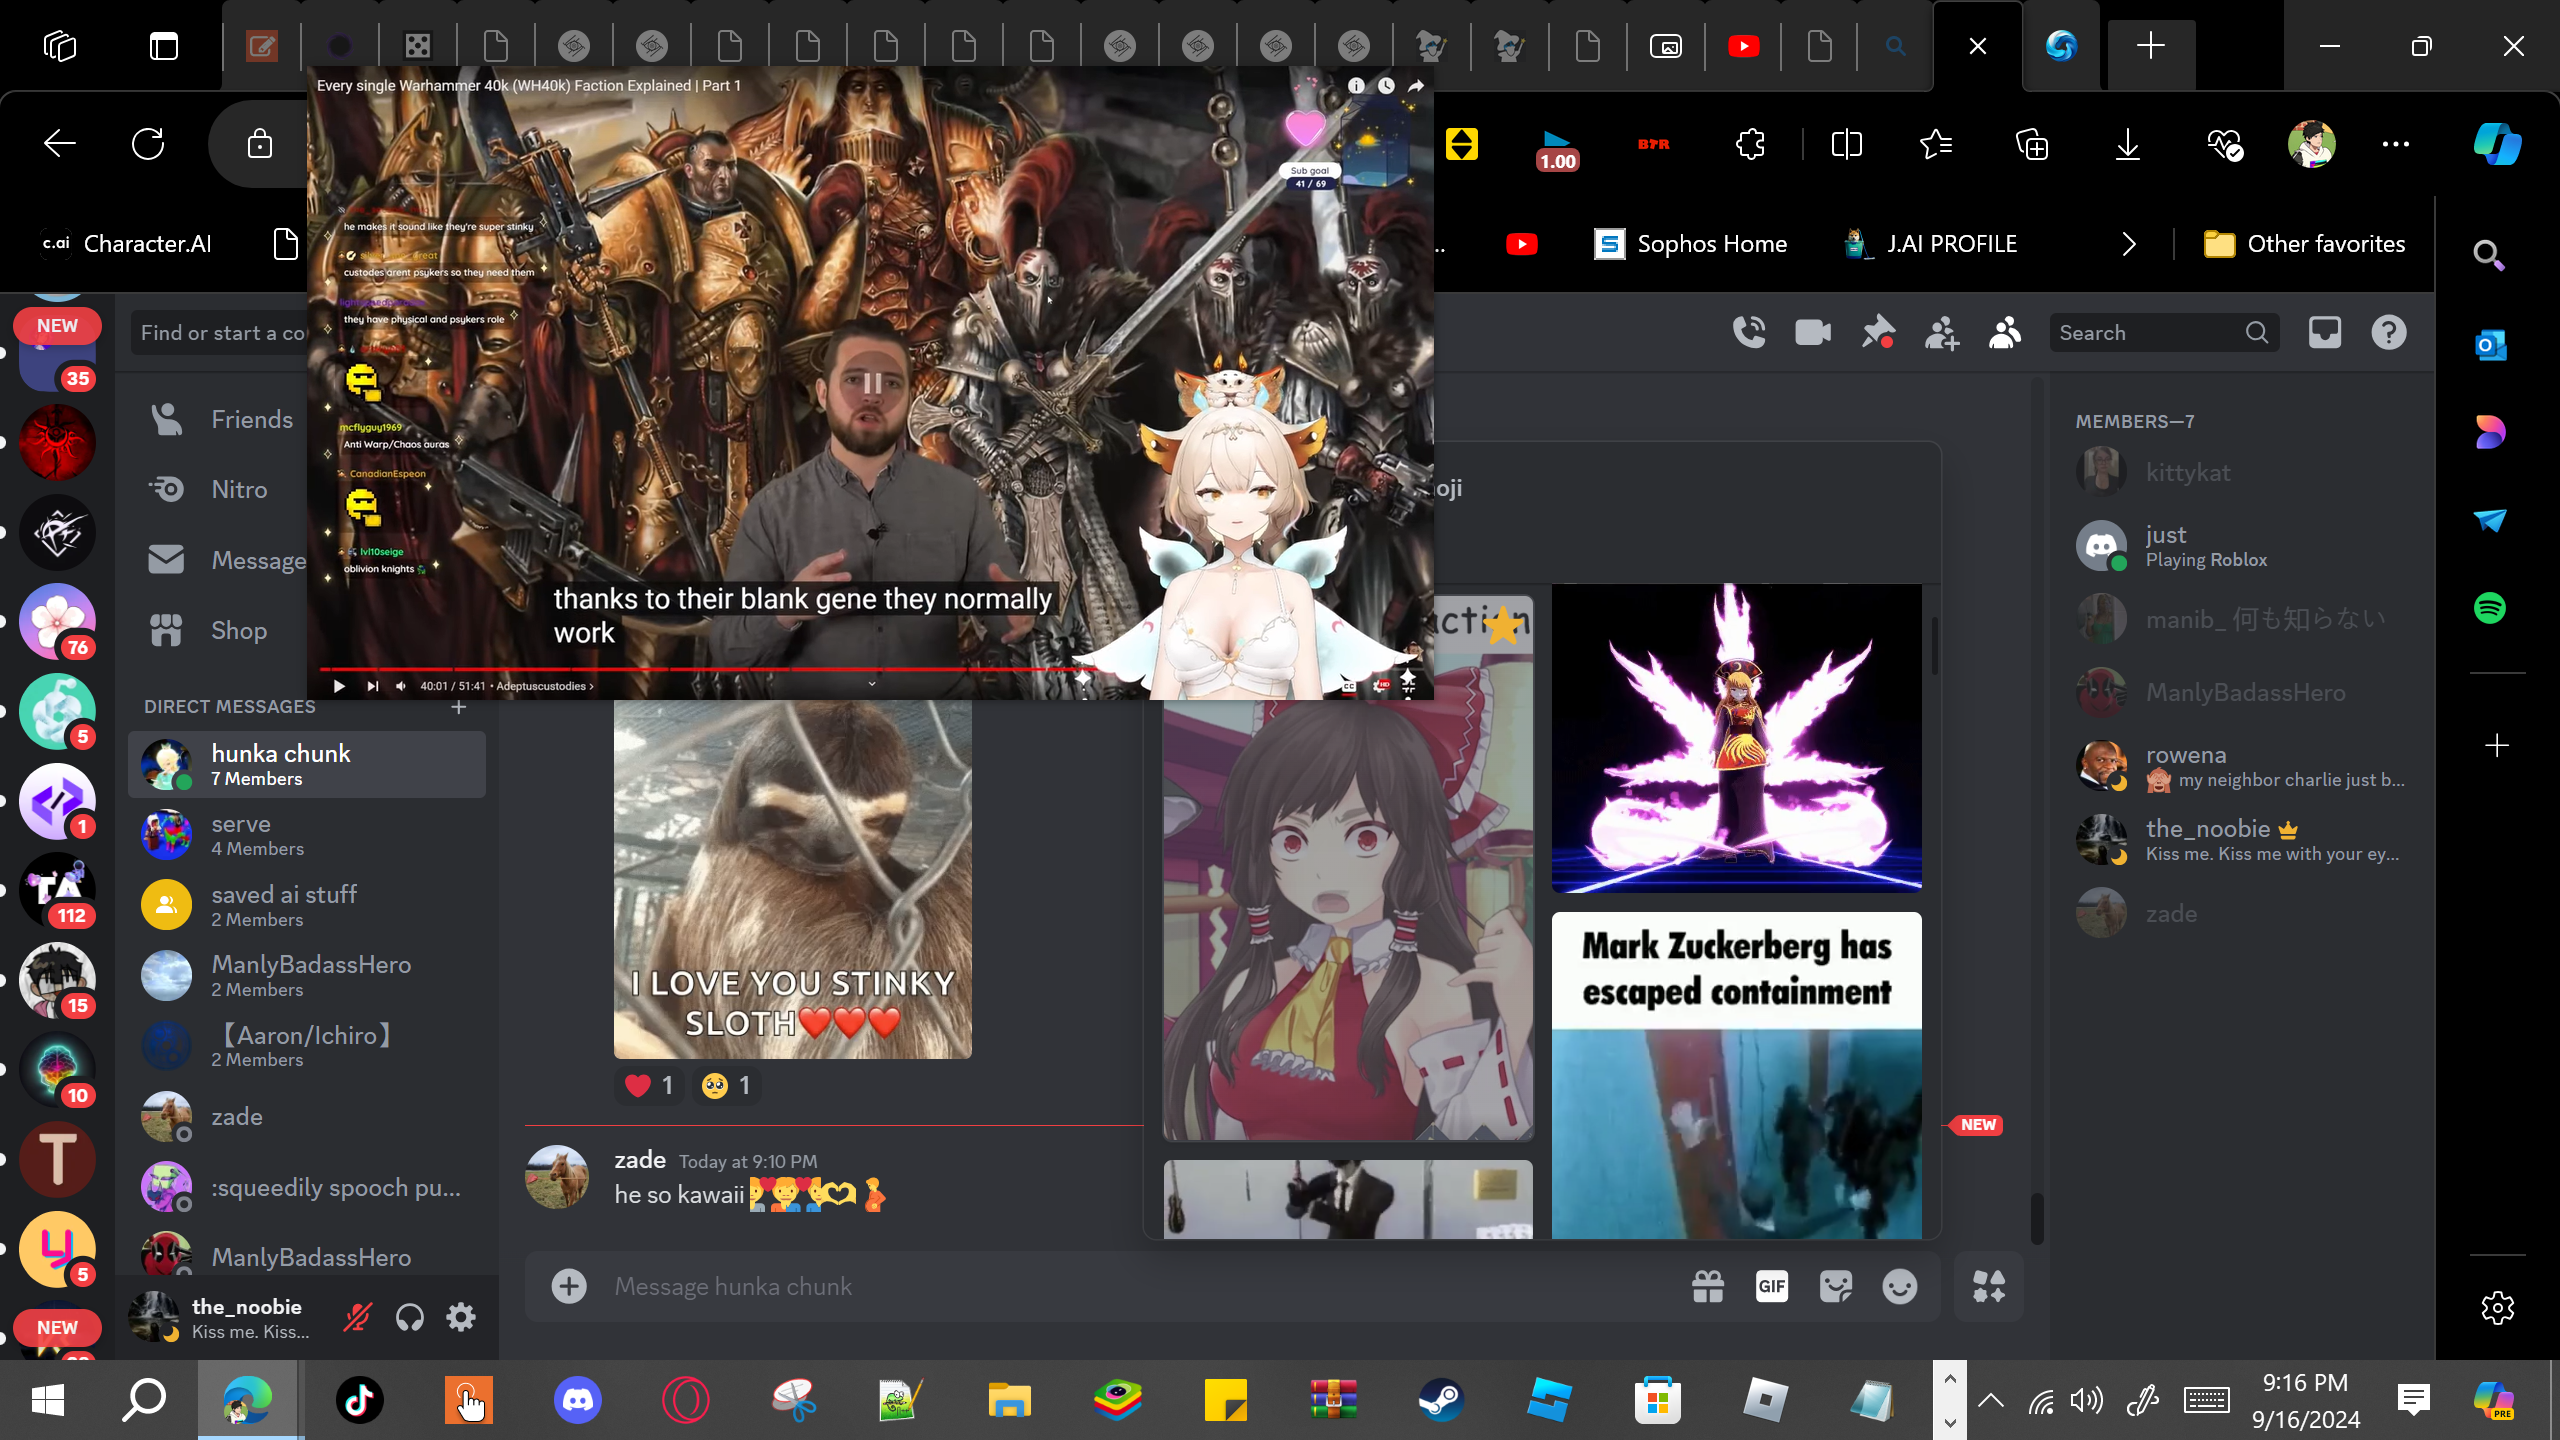The height and width of the screenshot is (1440, 2560).
Task: Expand the chevron below video progress bar
Action: 872,684
